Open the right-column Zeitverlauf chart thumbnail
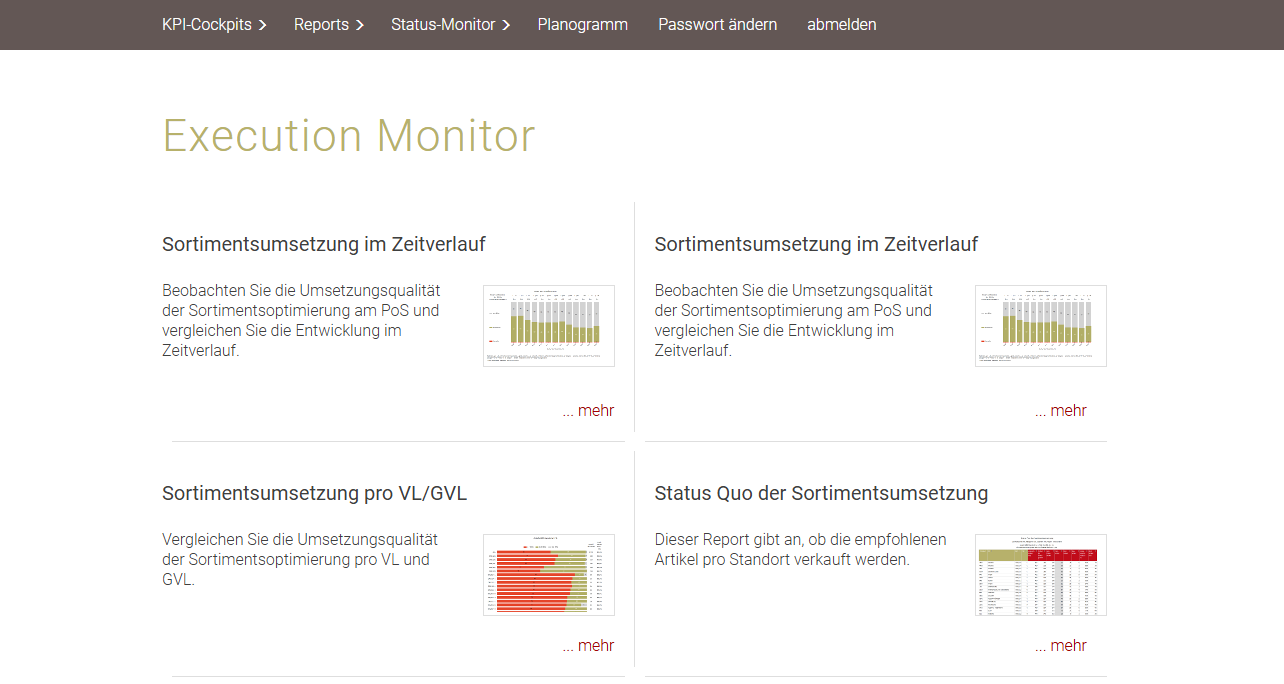This screenshot has height=684, width=1284. [x=1040, y=326]
